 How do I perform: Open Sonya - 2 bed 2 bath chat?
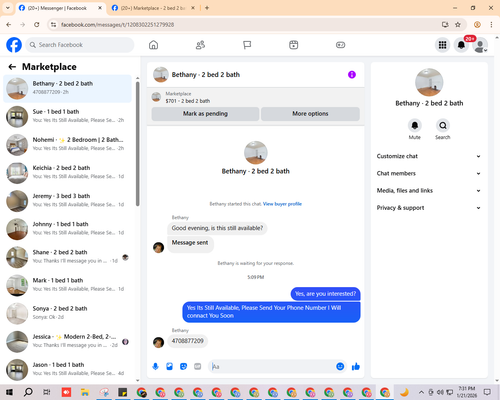click(x=67, y=314)
